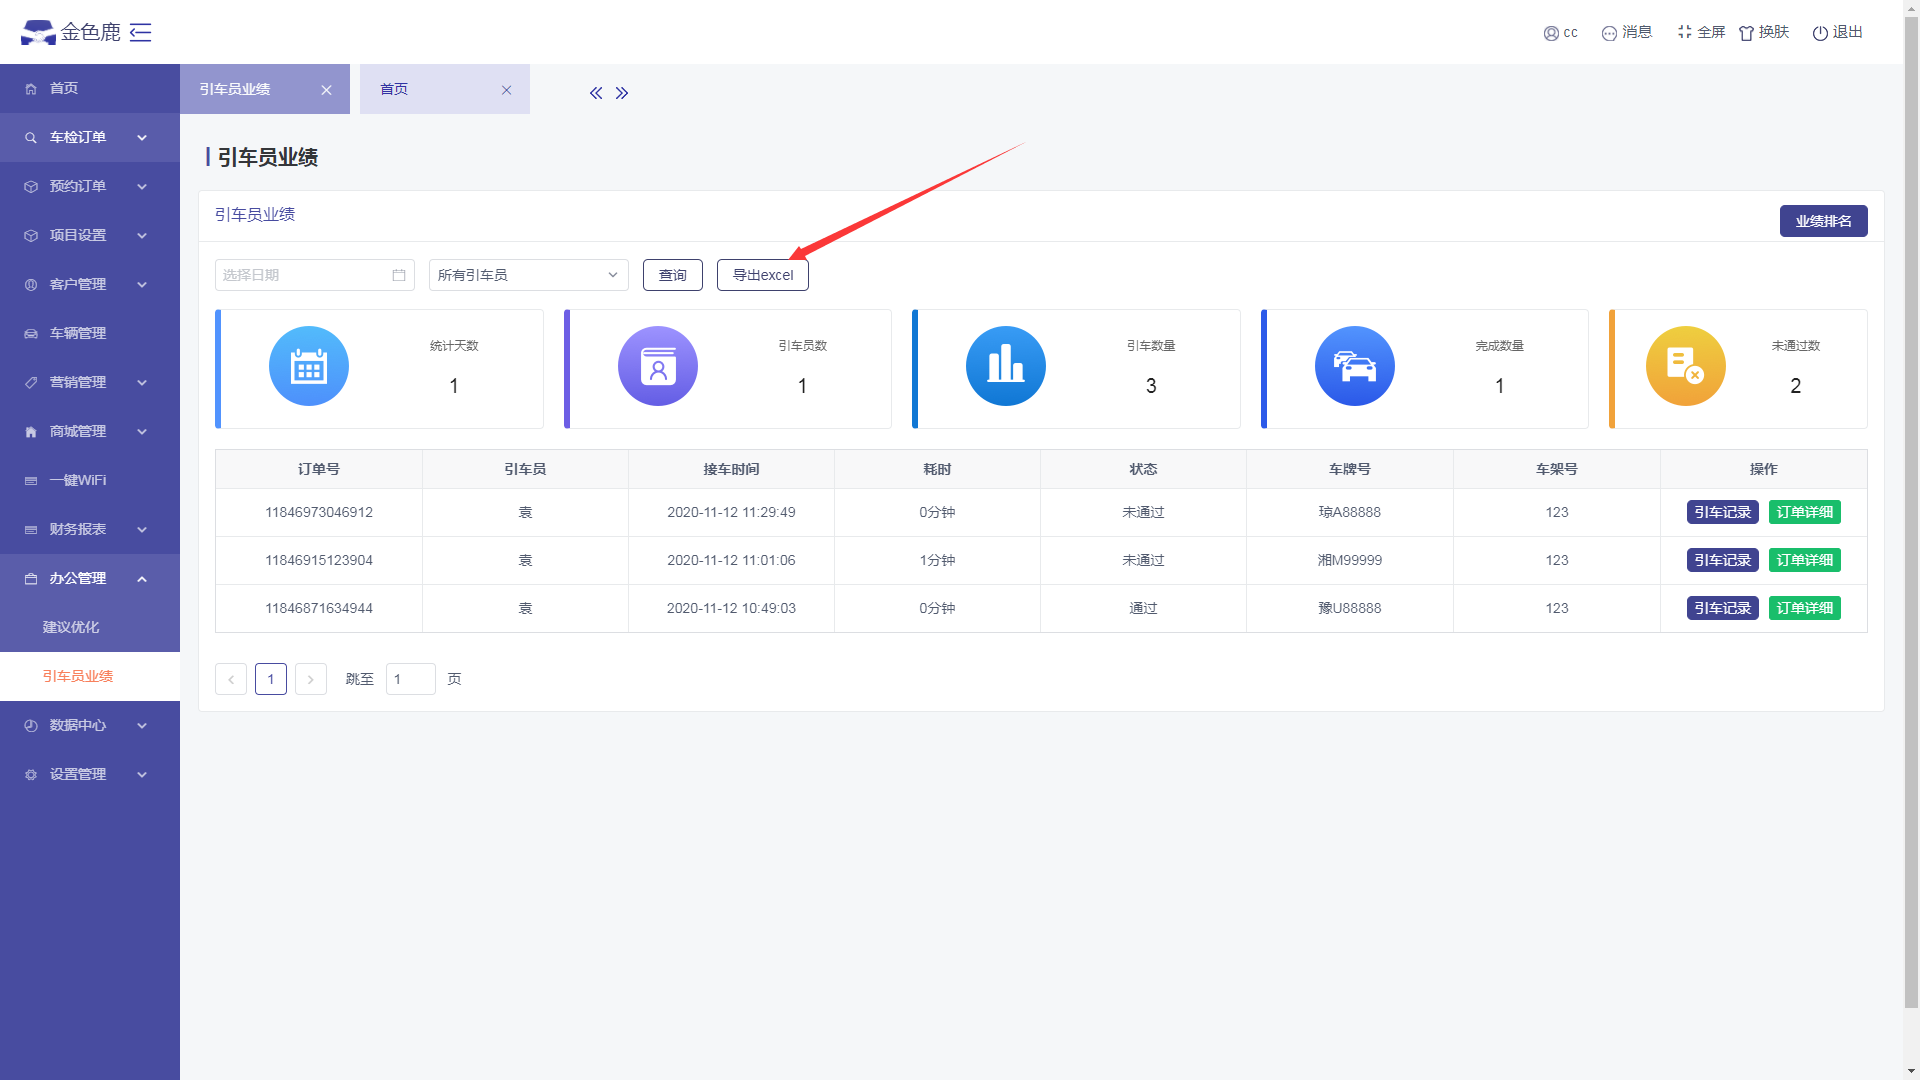Open 订单详细 for order 11846973046912
This screenshot has width=1920, height=1080.
(1804, 512)
